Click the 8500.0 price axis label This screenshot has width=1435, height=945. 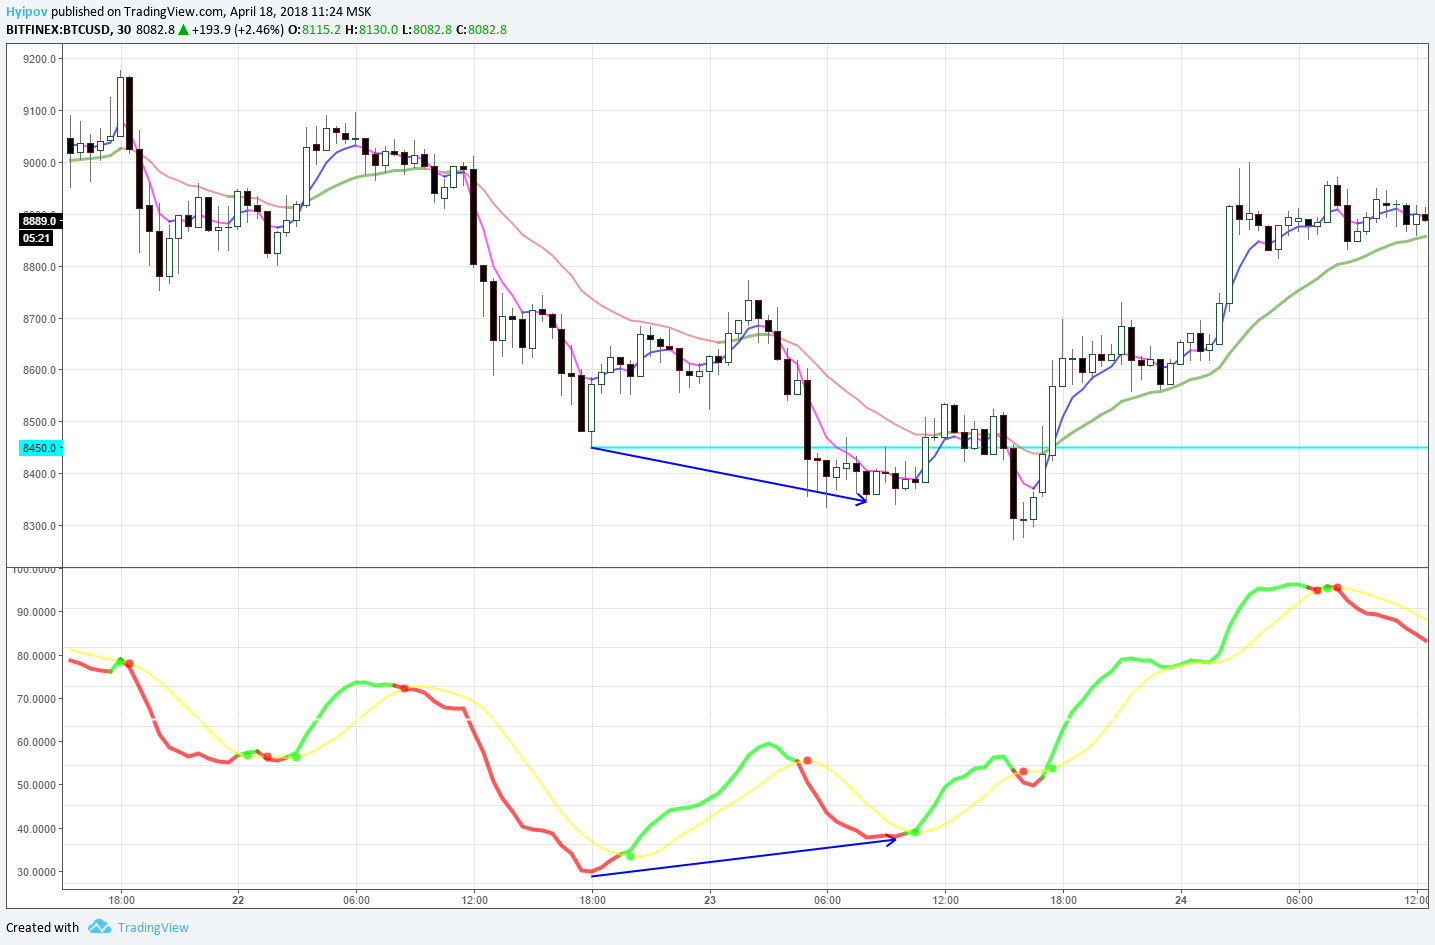(x=40, y=422)
